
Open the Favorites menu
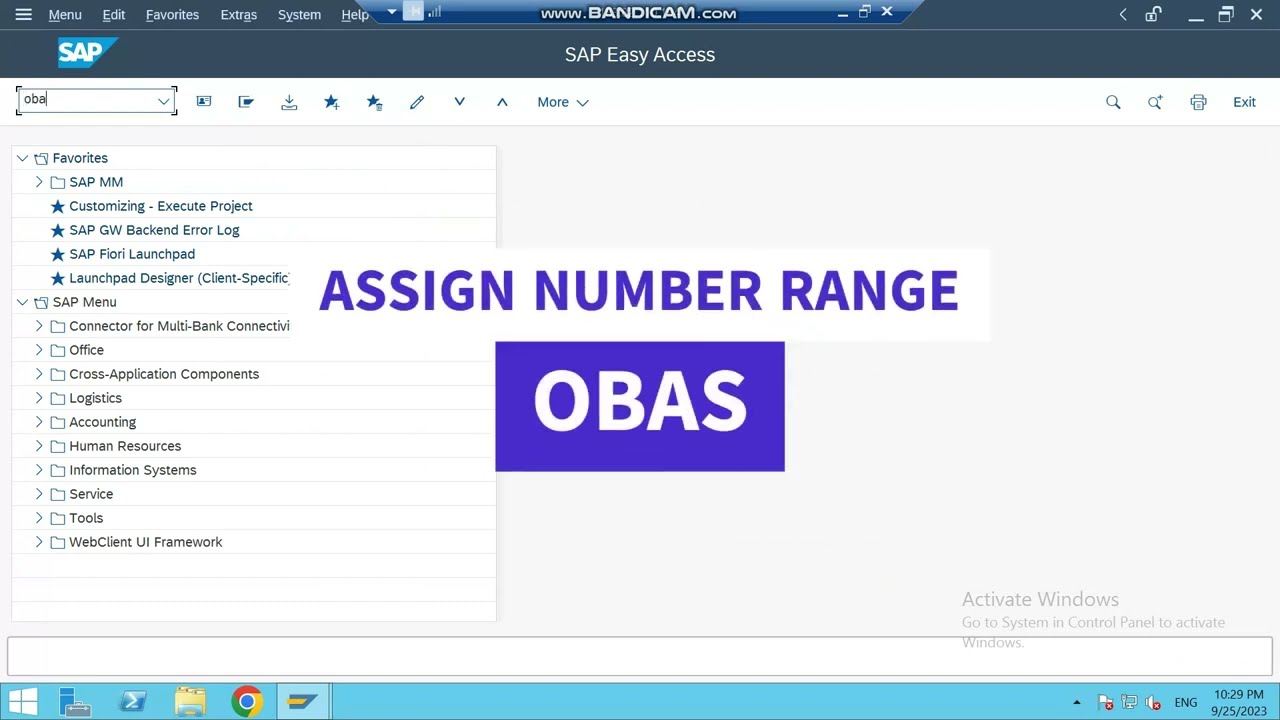(172, 15)
